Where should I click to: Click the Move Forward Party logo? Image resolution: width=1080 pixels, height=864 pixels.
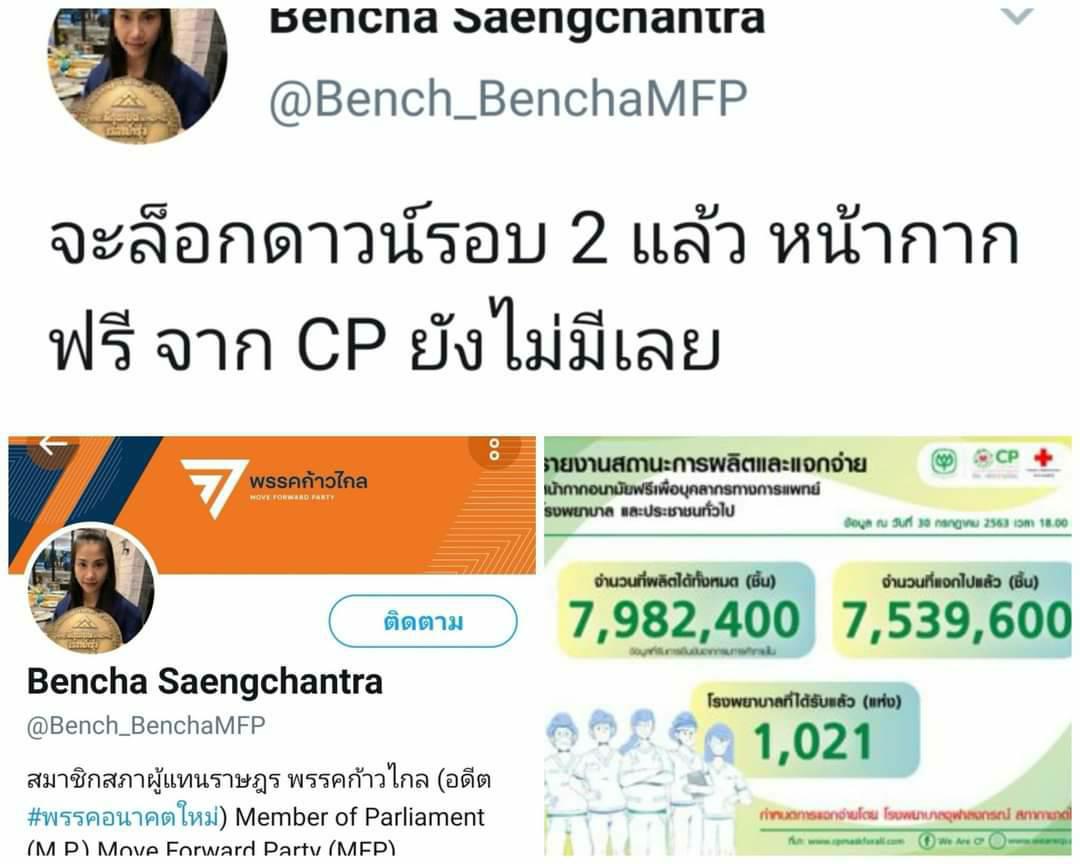click(x=275, y=485)
